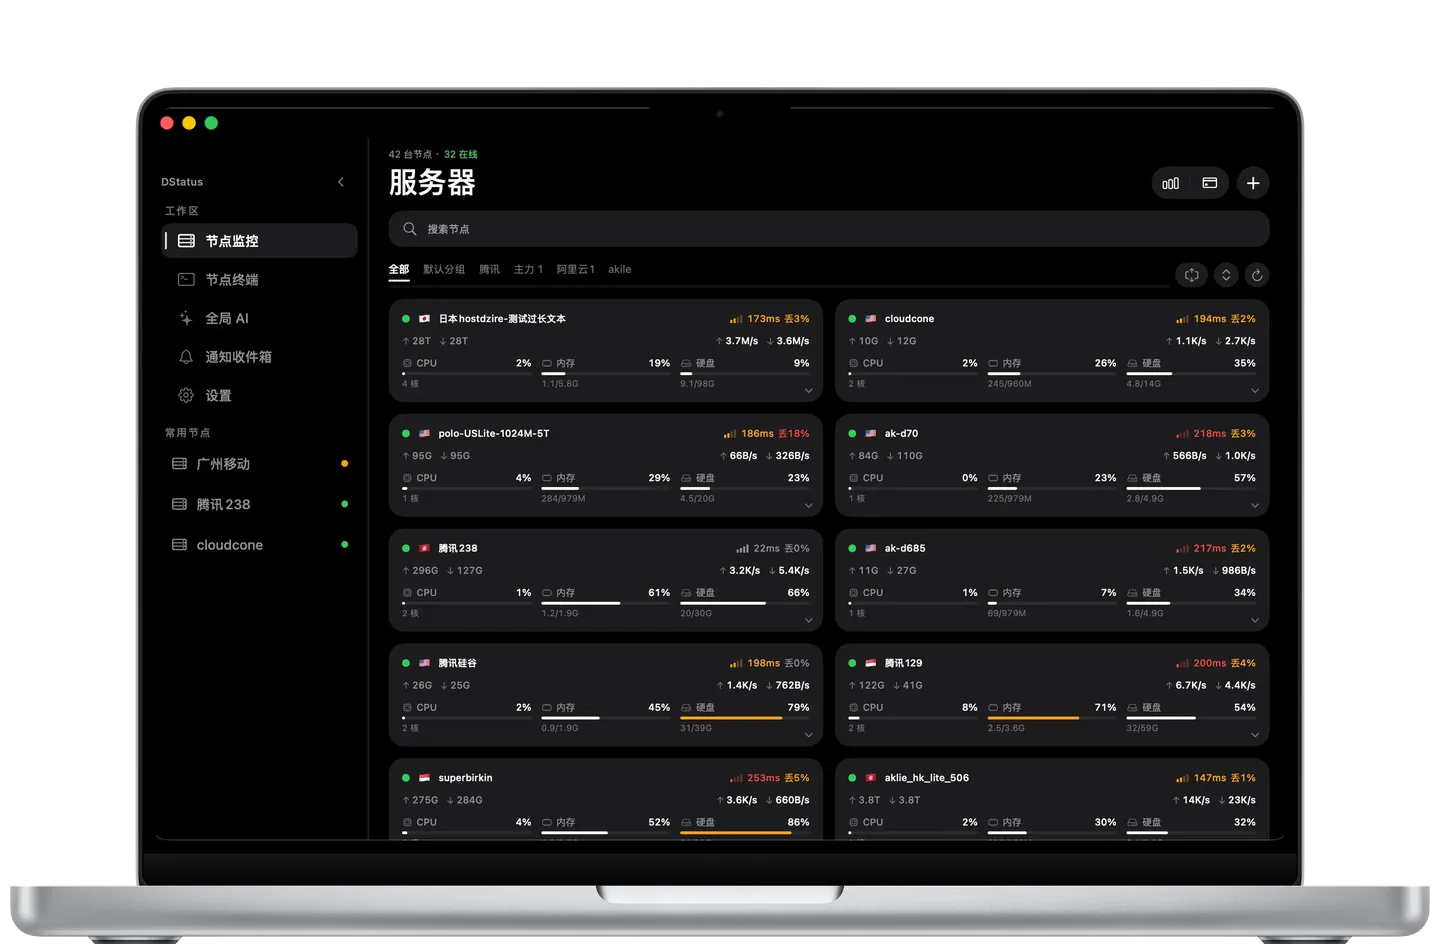Select the cloudcone favorite node in sidebar
Image resolution: width=1440 pixels, height=948 pixels.
260,545
